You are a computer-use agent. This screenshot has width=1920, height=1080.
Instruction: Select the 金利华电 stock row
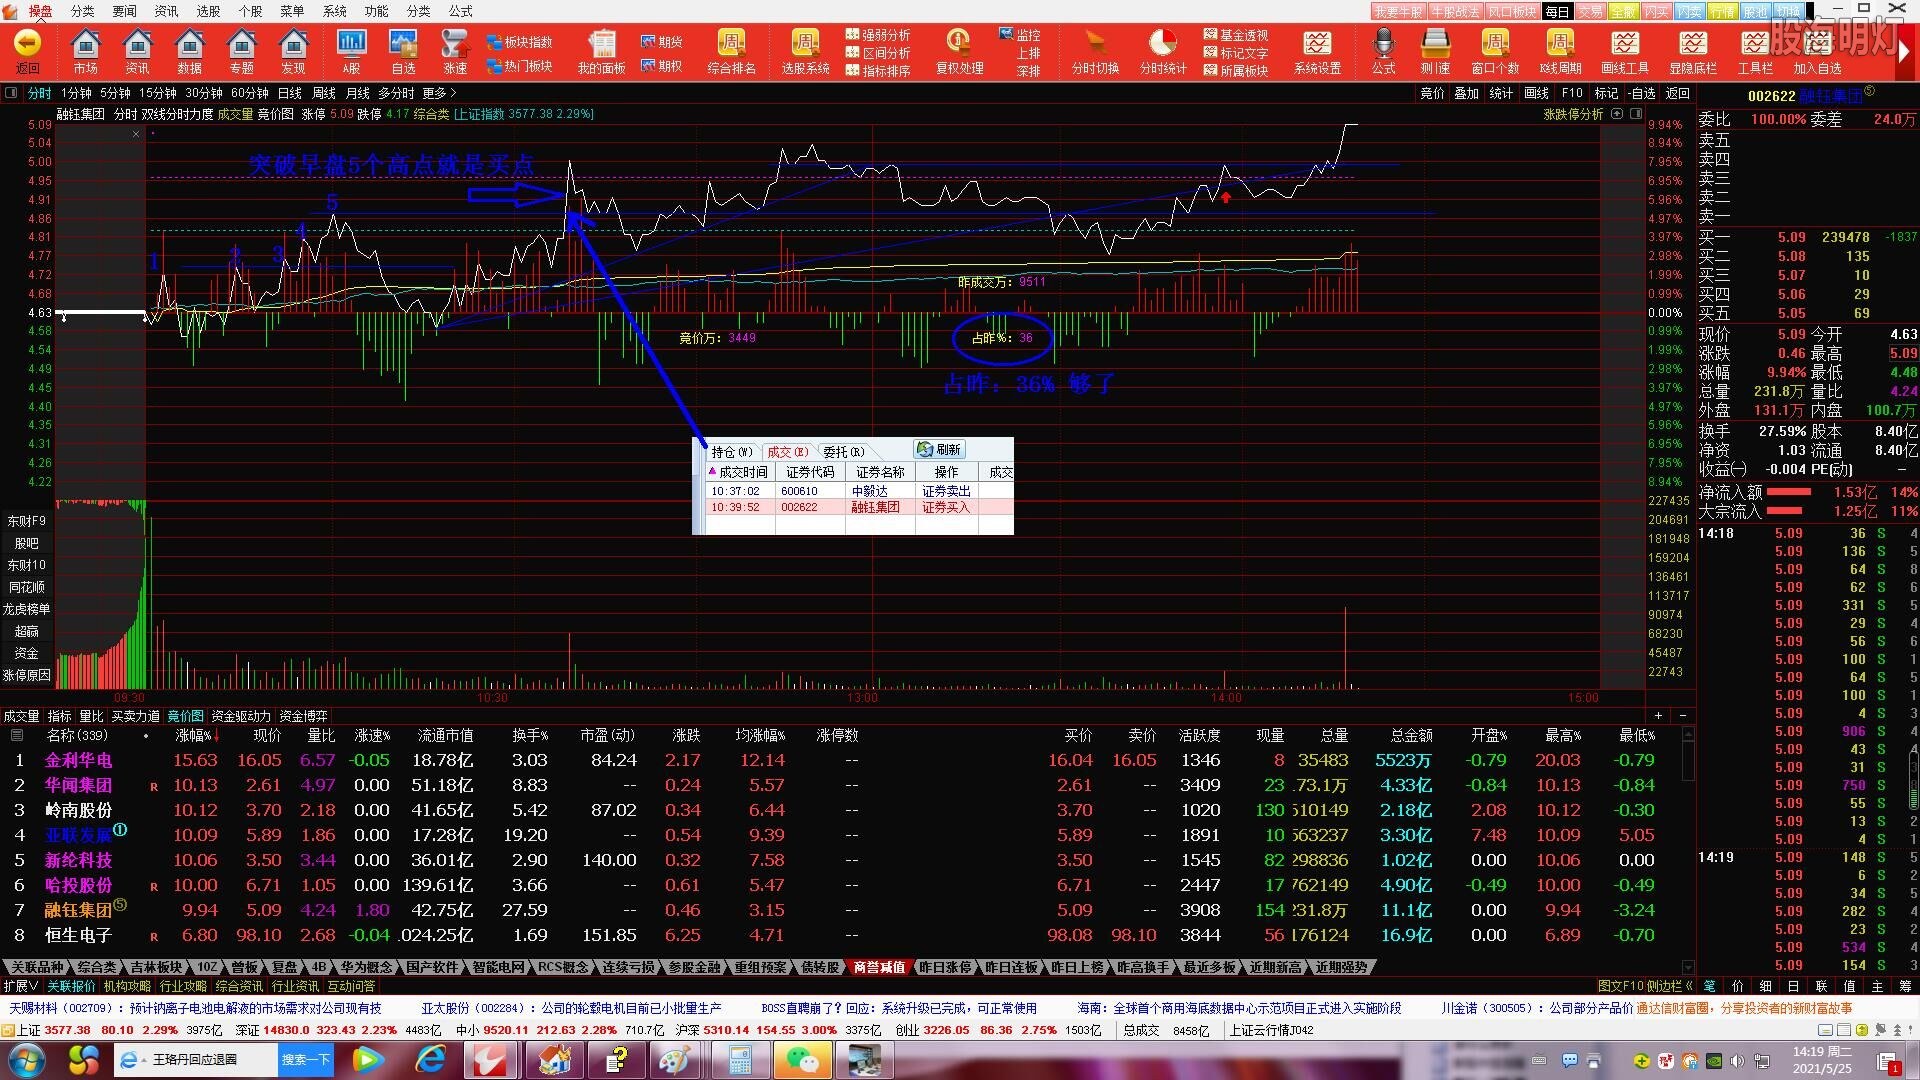pos(845,760)
